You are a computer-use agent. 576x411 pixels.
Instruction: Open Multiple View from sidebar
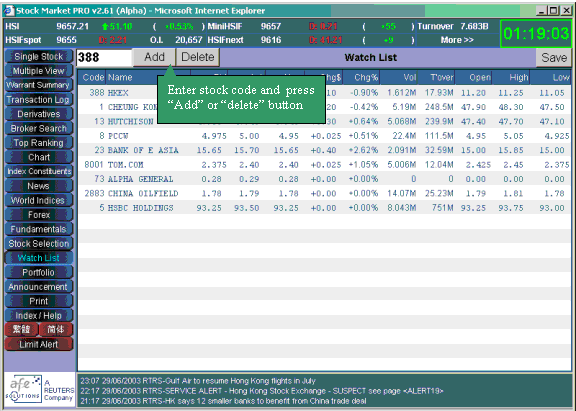coord(39,71)
